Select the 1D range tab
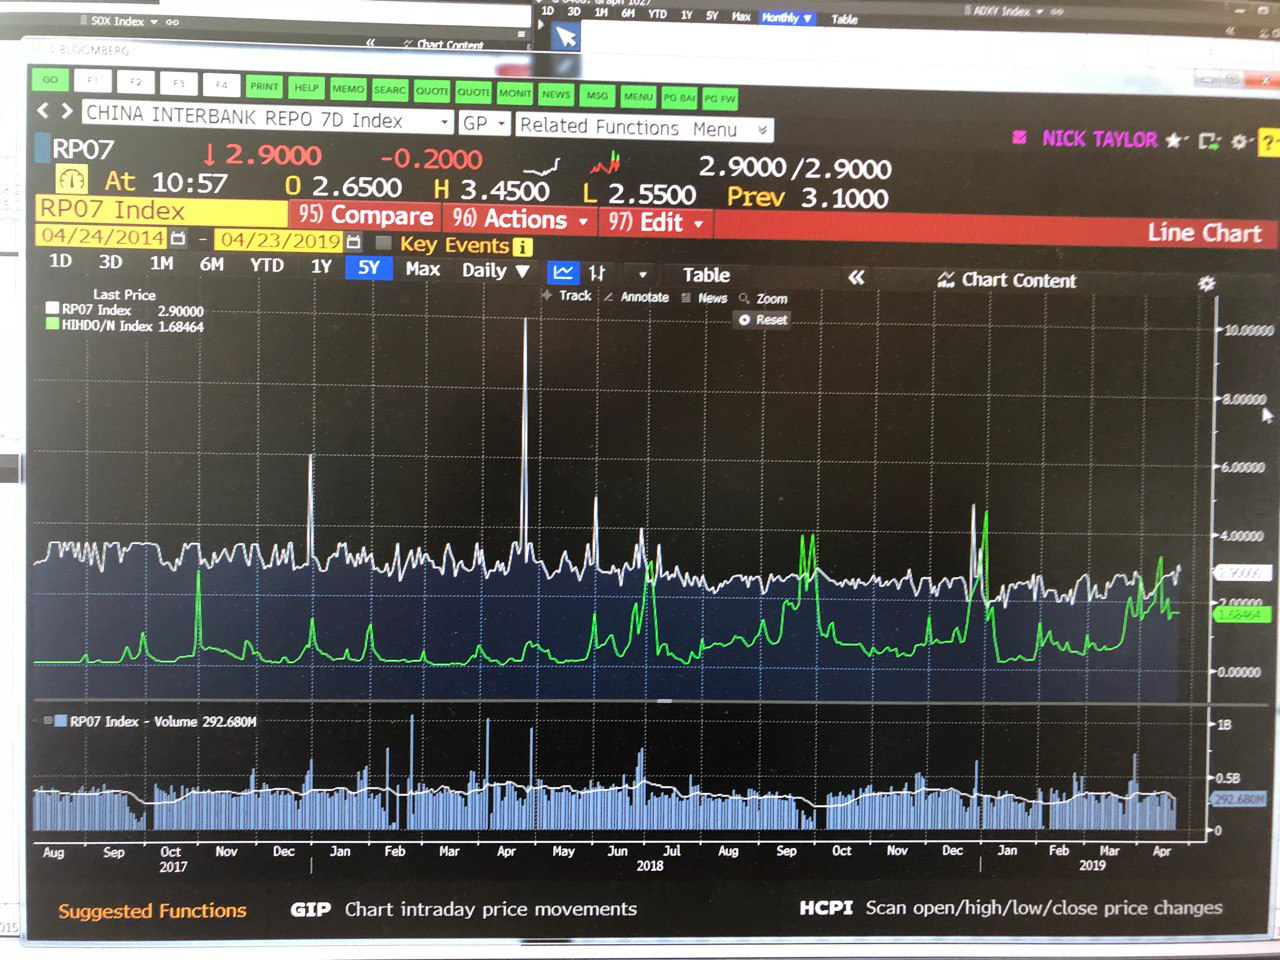1280x960 pixels. (60, 261)
